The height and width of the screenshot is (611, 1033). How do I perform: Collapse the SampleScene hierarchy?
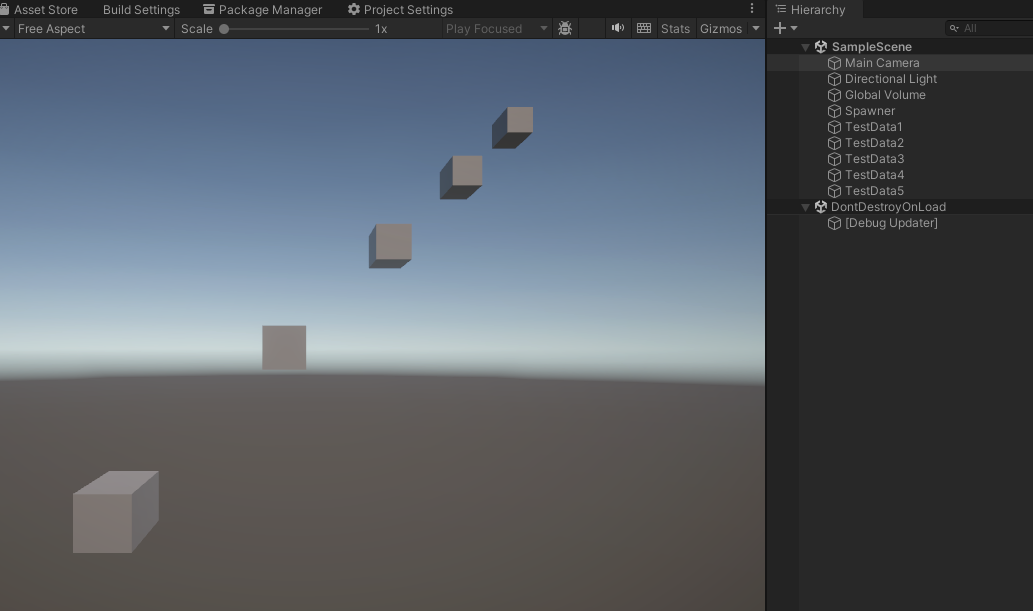point(805,46)
